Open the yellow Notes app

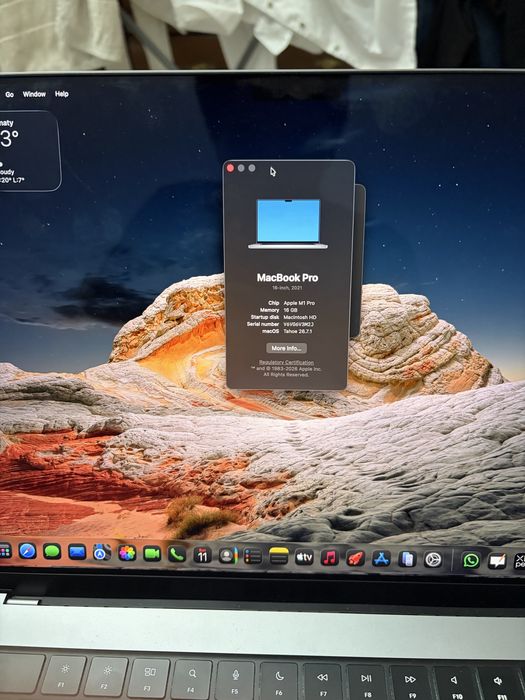click(279, 557)
